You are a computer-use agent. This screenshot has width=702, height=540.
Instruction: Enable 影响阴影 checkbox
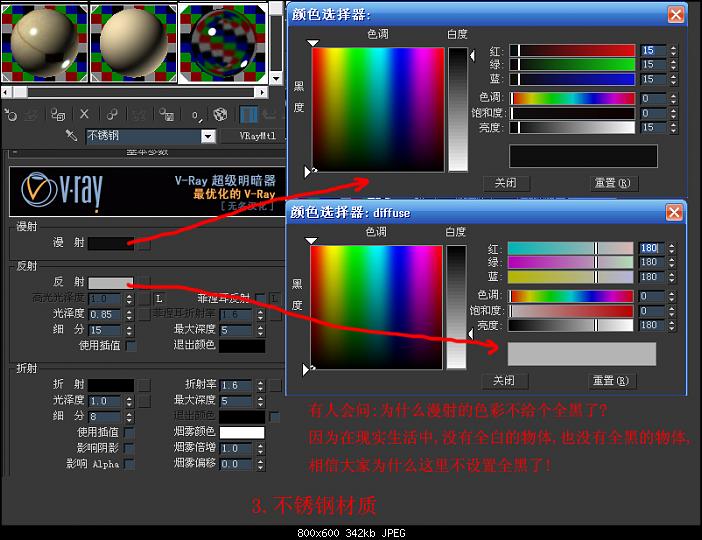click(129, 448)
